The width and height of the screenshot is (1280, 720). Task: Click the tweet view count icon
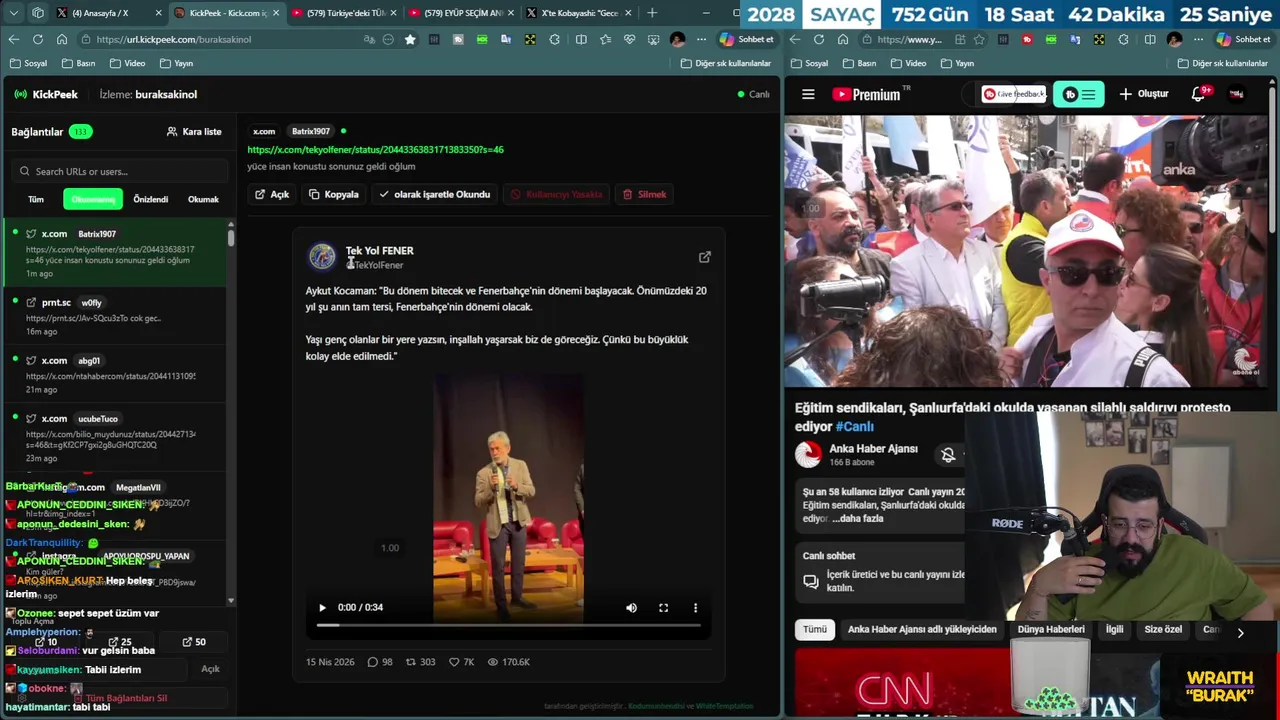click(x=492, y=662)
